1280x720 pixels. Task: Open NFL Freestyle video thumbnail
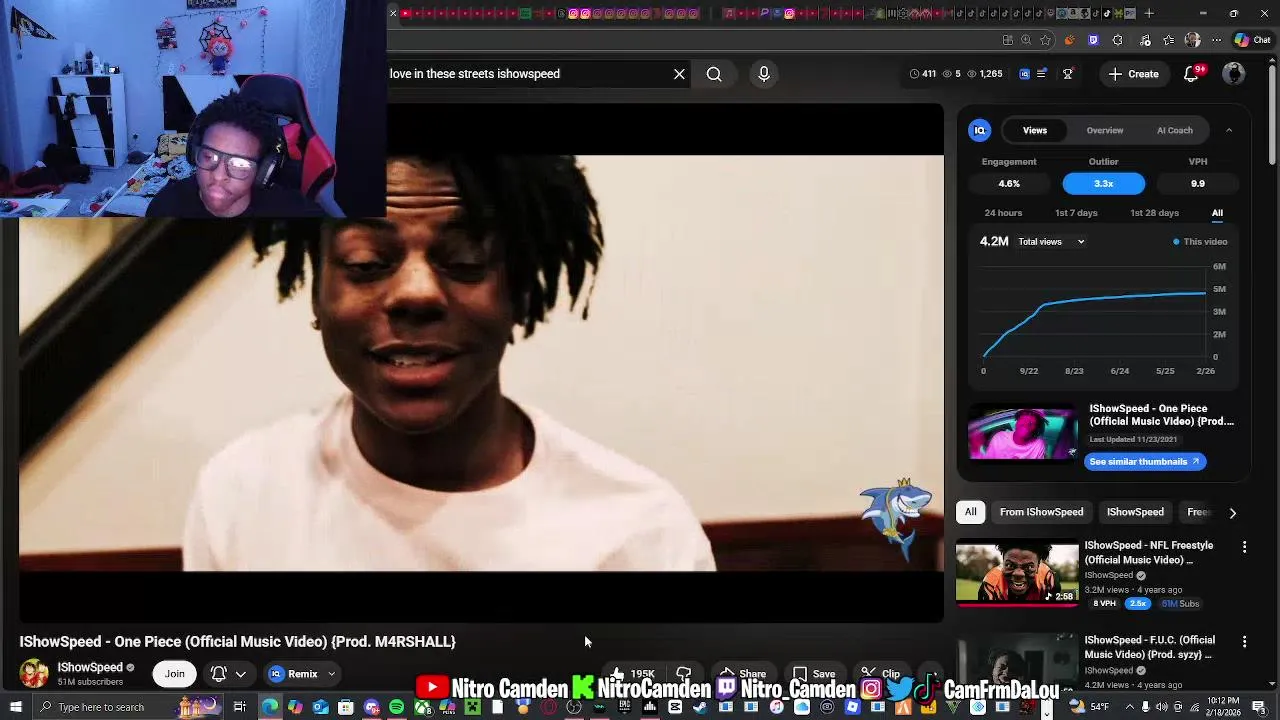pyautogui.click(x=1017, y=573)
